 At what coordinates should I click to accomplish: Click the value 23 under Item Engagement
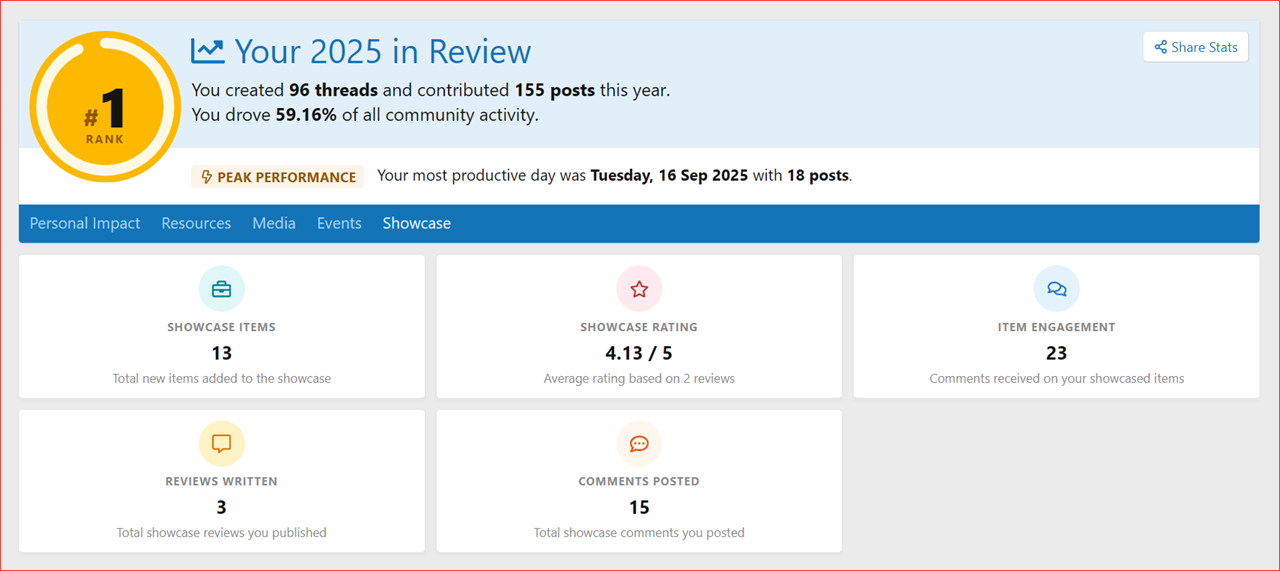click(x=1056, y=353)
